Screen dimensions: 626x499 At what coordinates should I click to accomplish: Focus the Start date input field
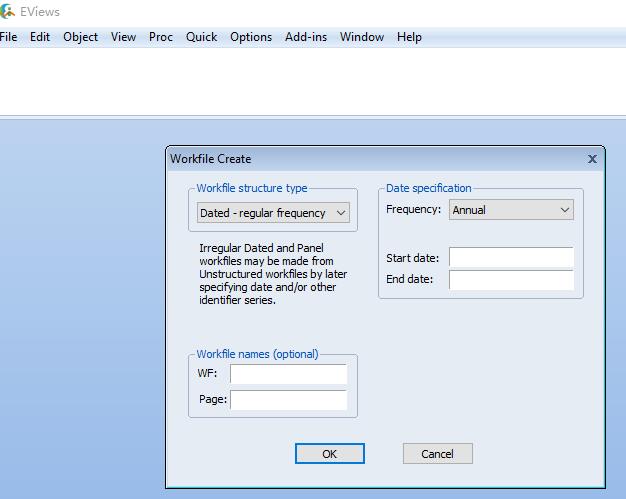click(511, 257)
